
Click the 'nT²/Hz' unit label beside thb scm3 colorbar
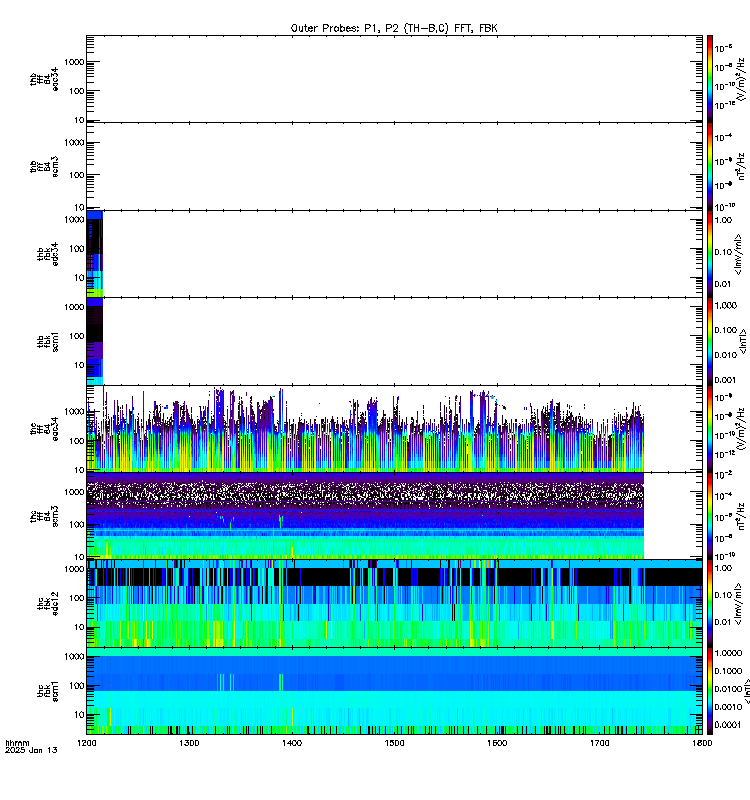point(741,166)
